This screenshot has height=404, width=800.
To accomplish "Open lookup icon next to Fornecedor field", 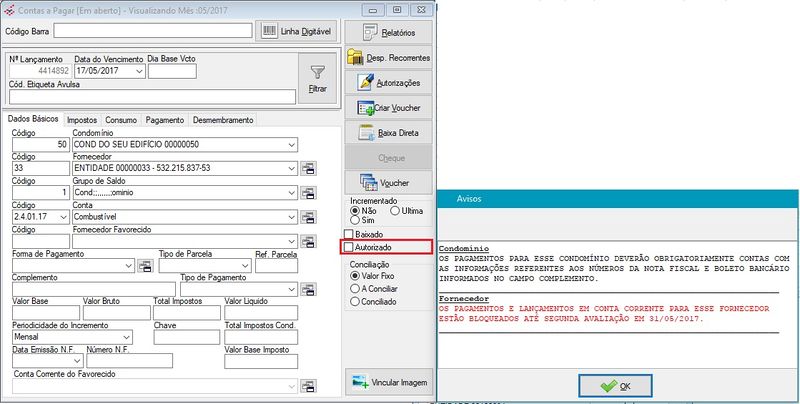I will click(310, 168).
